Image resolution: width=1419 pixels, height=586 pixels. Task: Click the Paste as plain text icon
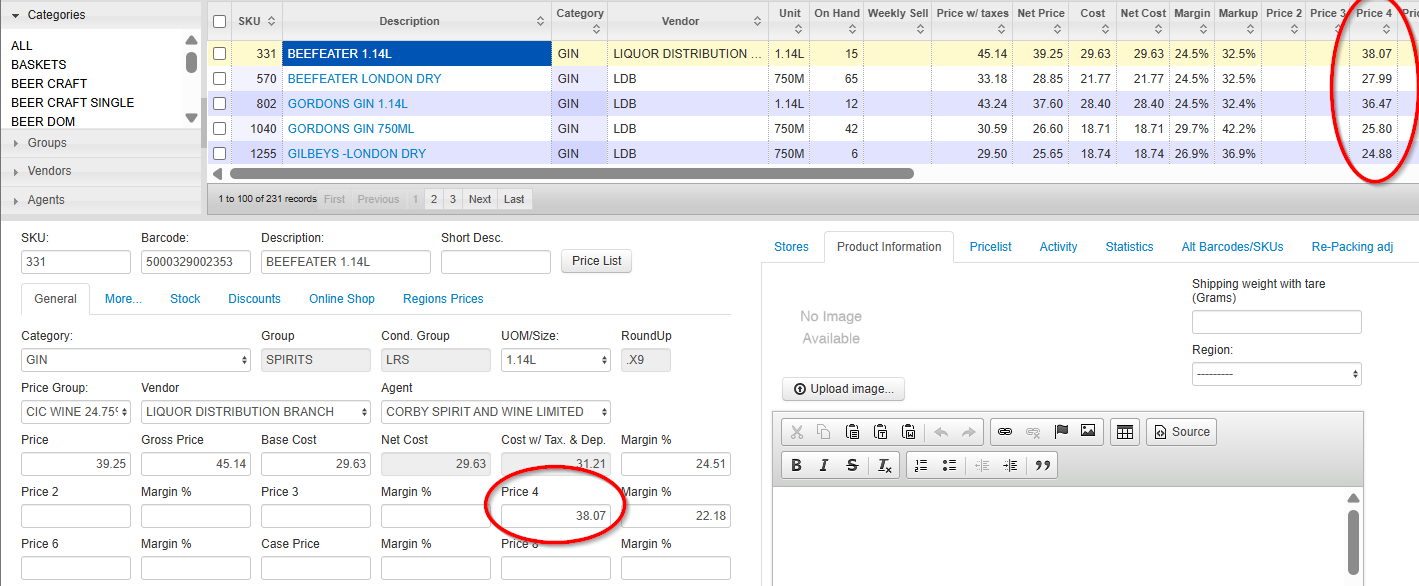(881, 432)
